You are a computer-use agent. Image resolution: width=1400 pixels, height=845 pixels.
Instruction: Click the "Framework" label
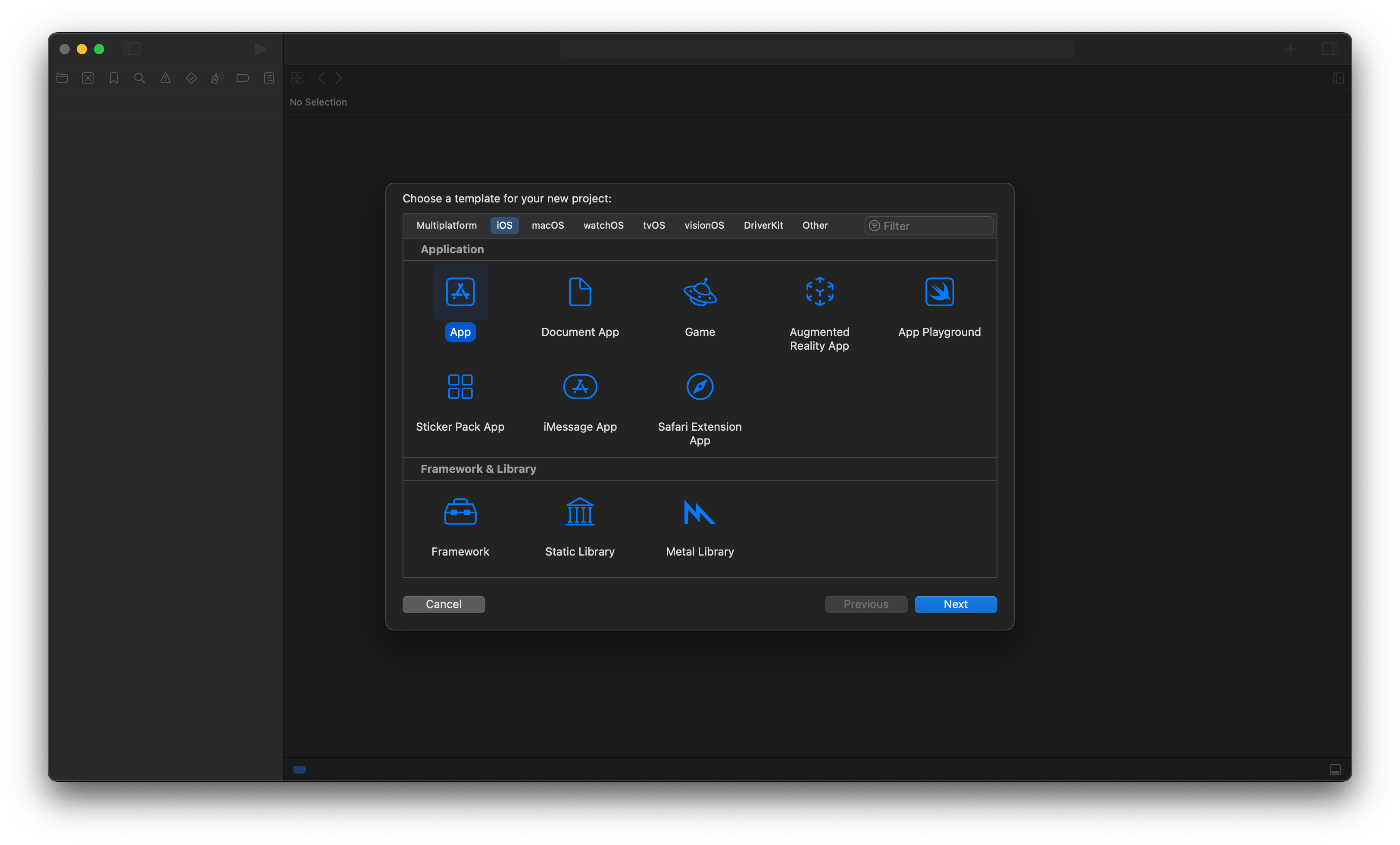click(x=460, y=552)
